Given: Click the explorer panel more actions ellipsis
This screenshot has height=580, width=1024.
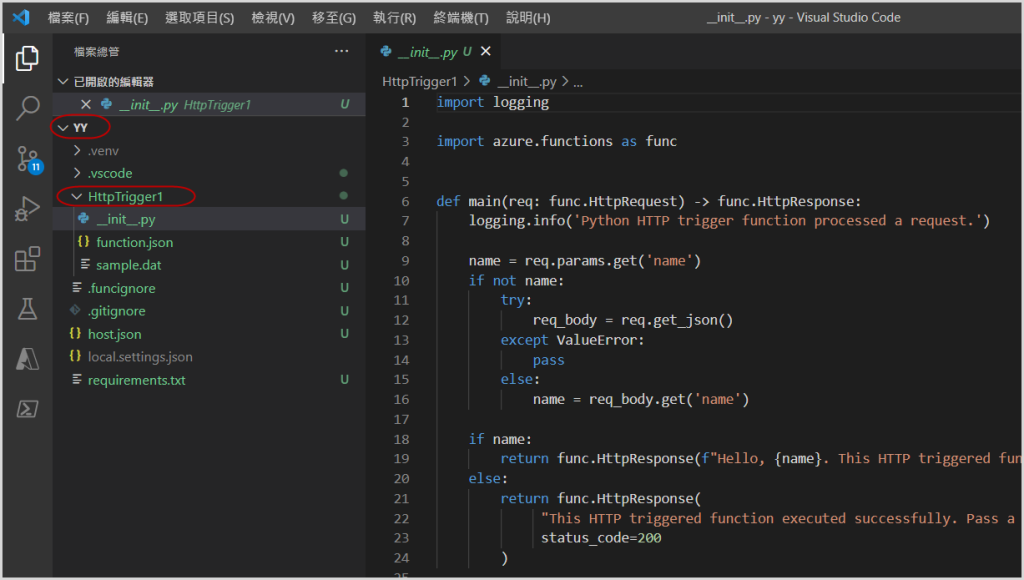Looking at the screenshot, I should point(342,51).
